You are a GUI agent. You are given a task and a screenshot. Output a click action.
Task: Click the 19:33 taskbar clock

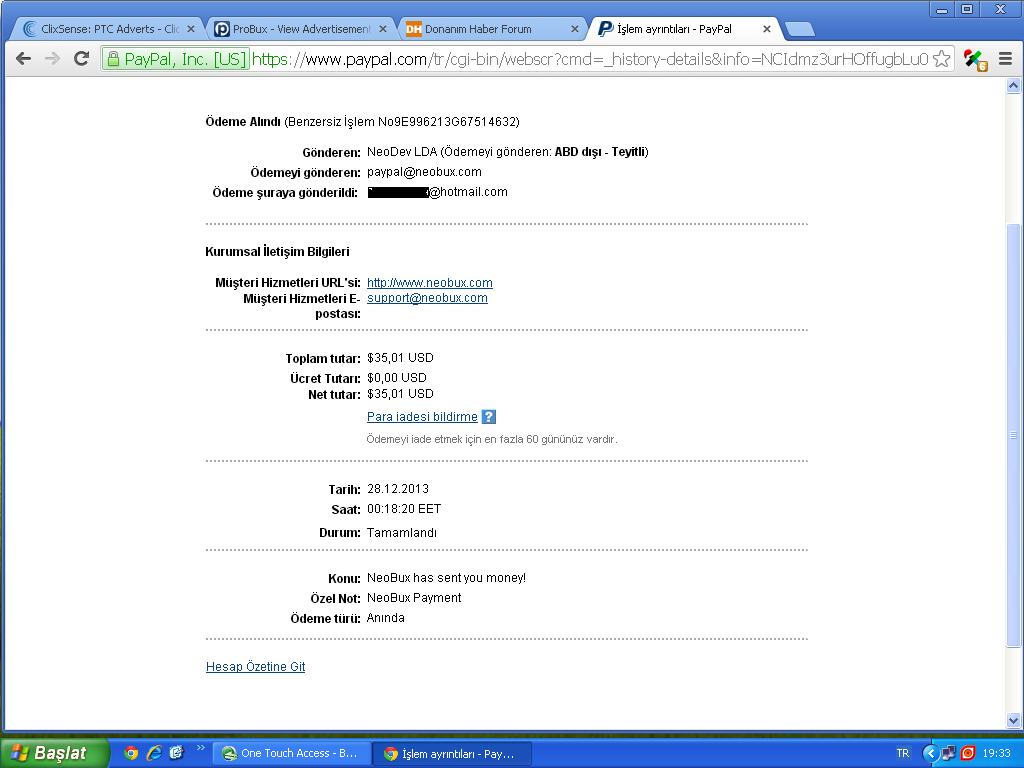(996, 753)
